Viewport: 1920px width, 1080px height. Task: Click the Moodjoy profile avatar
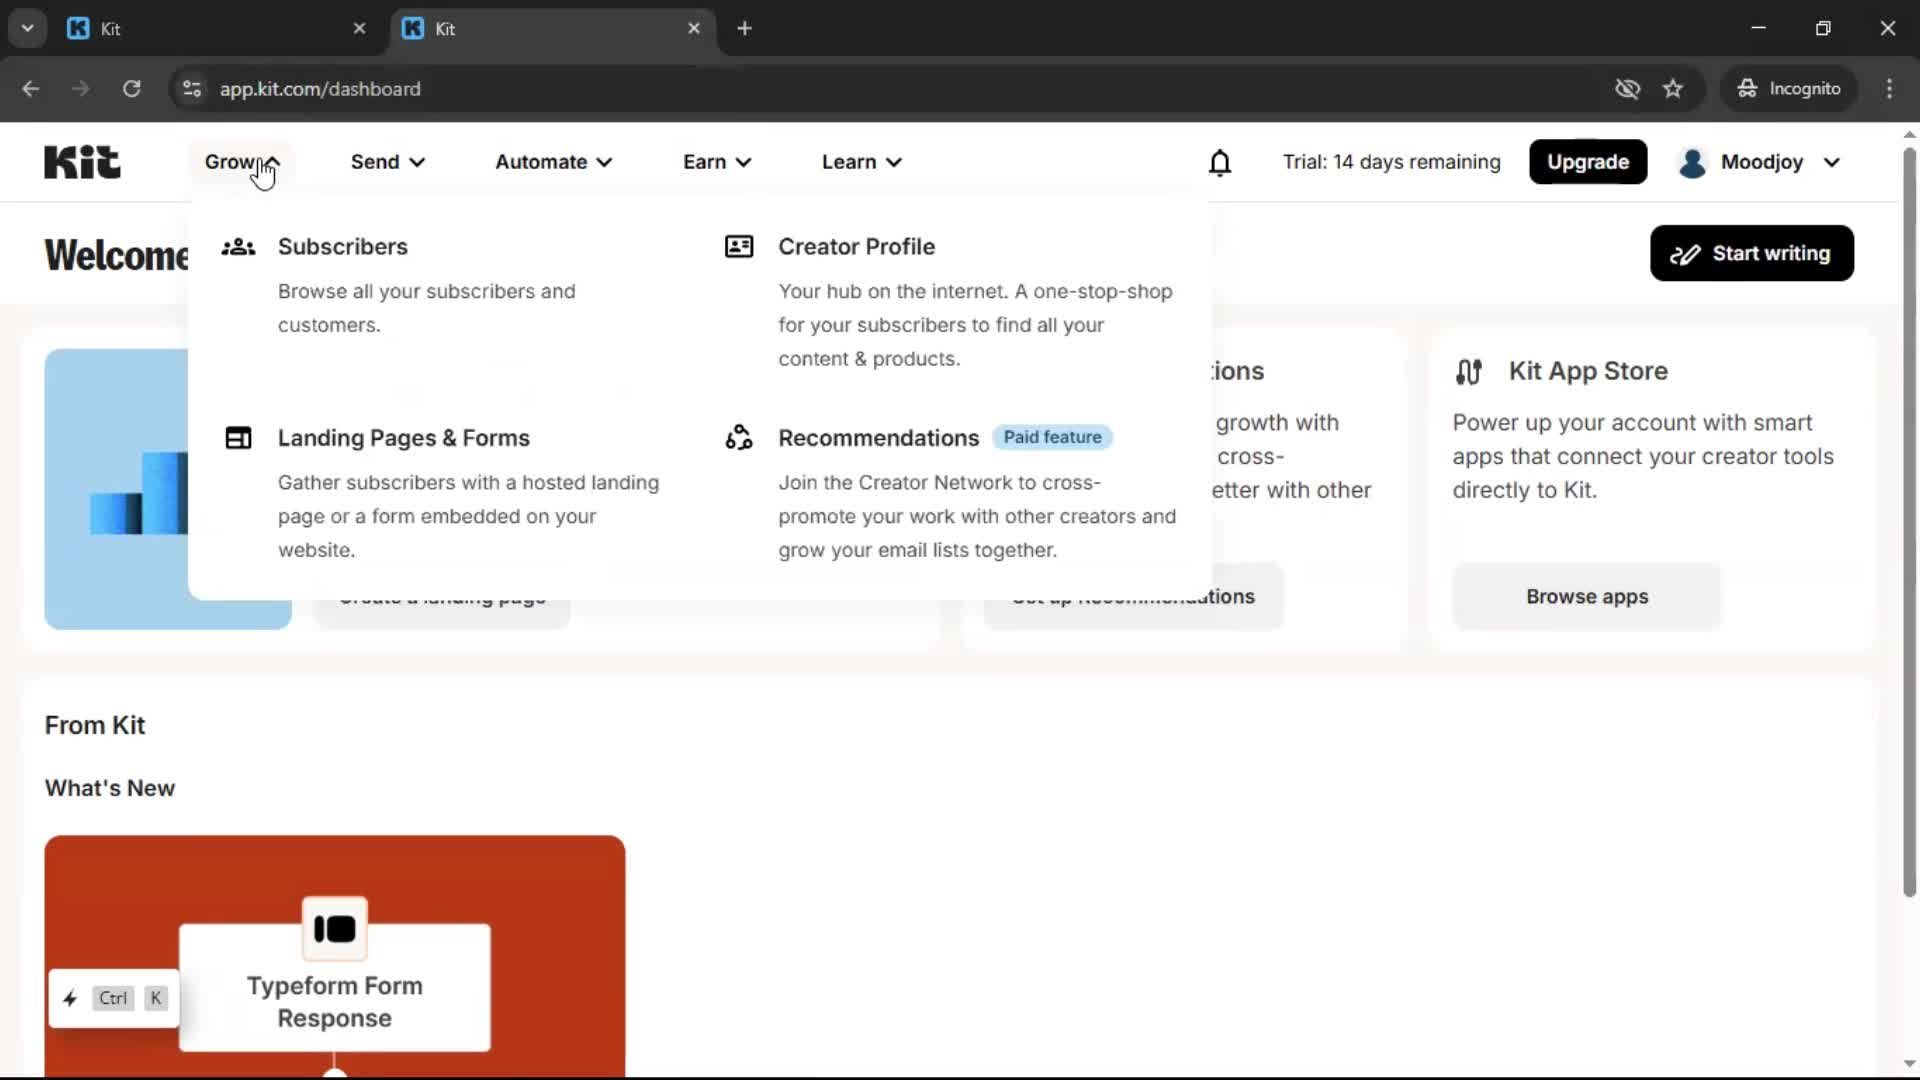(1692, 162)
